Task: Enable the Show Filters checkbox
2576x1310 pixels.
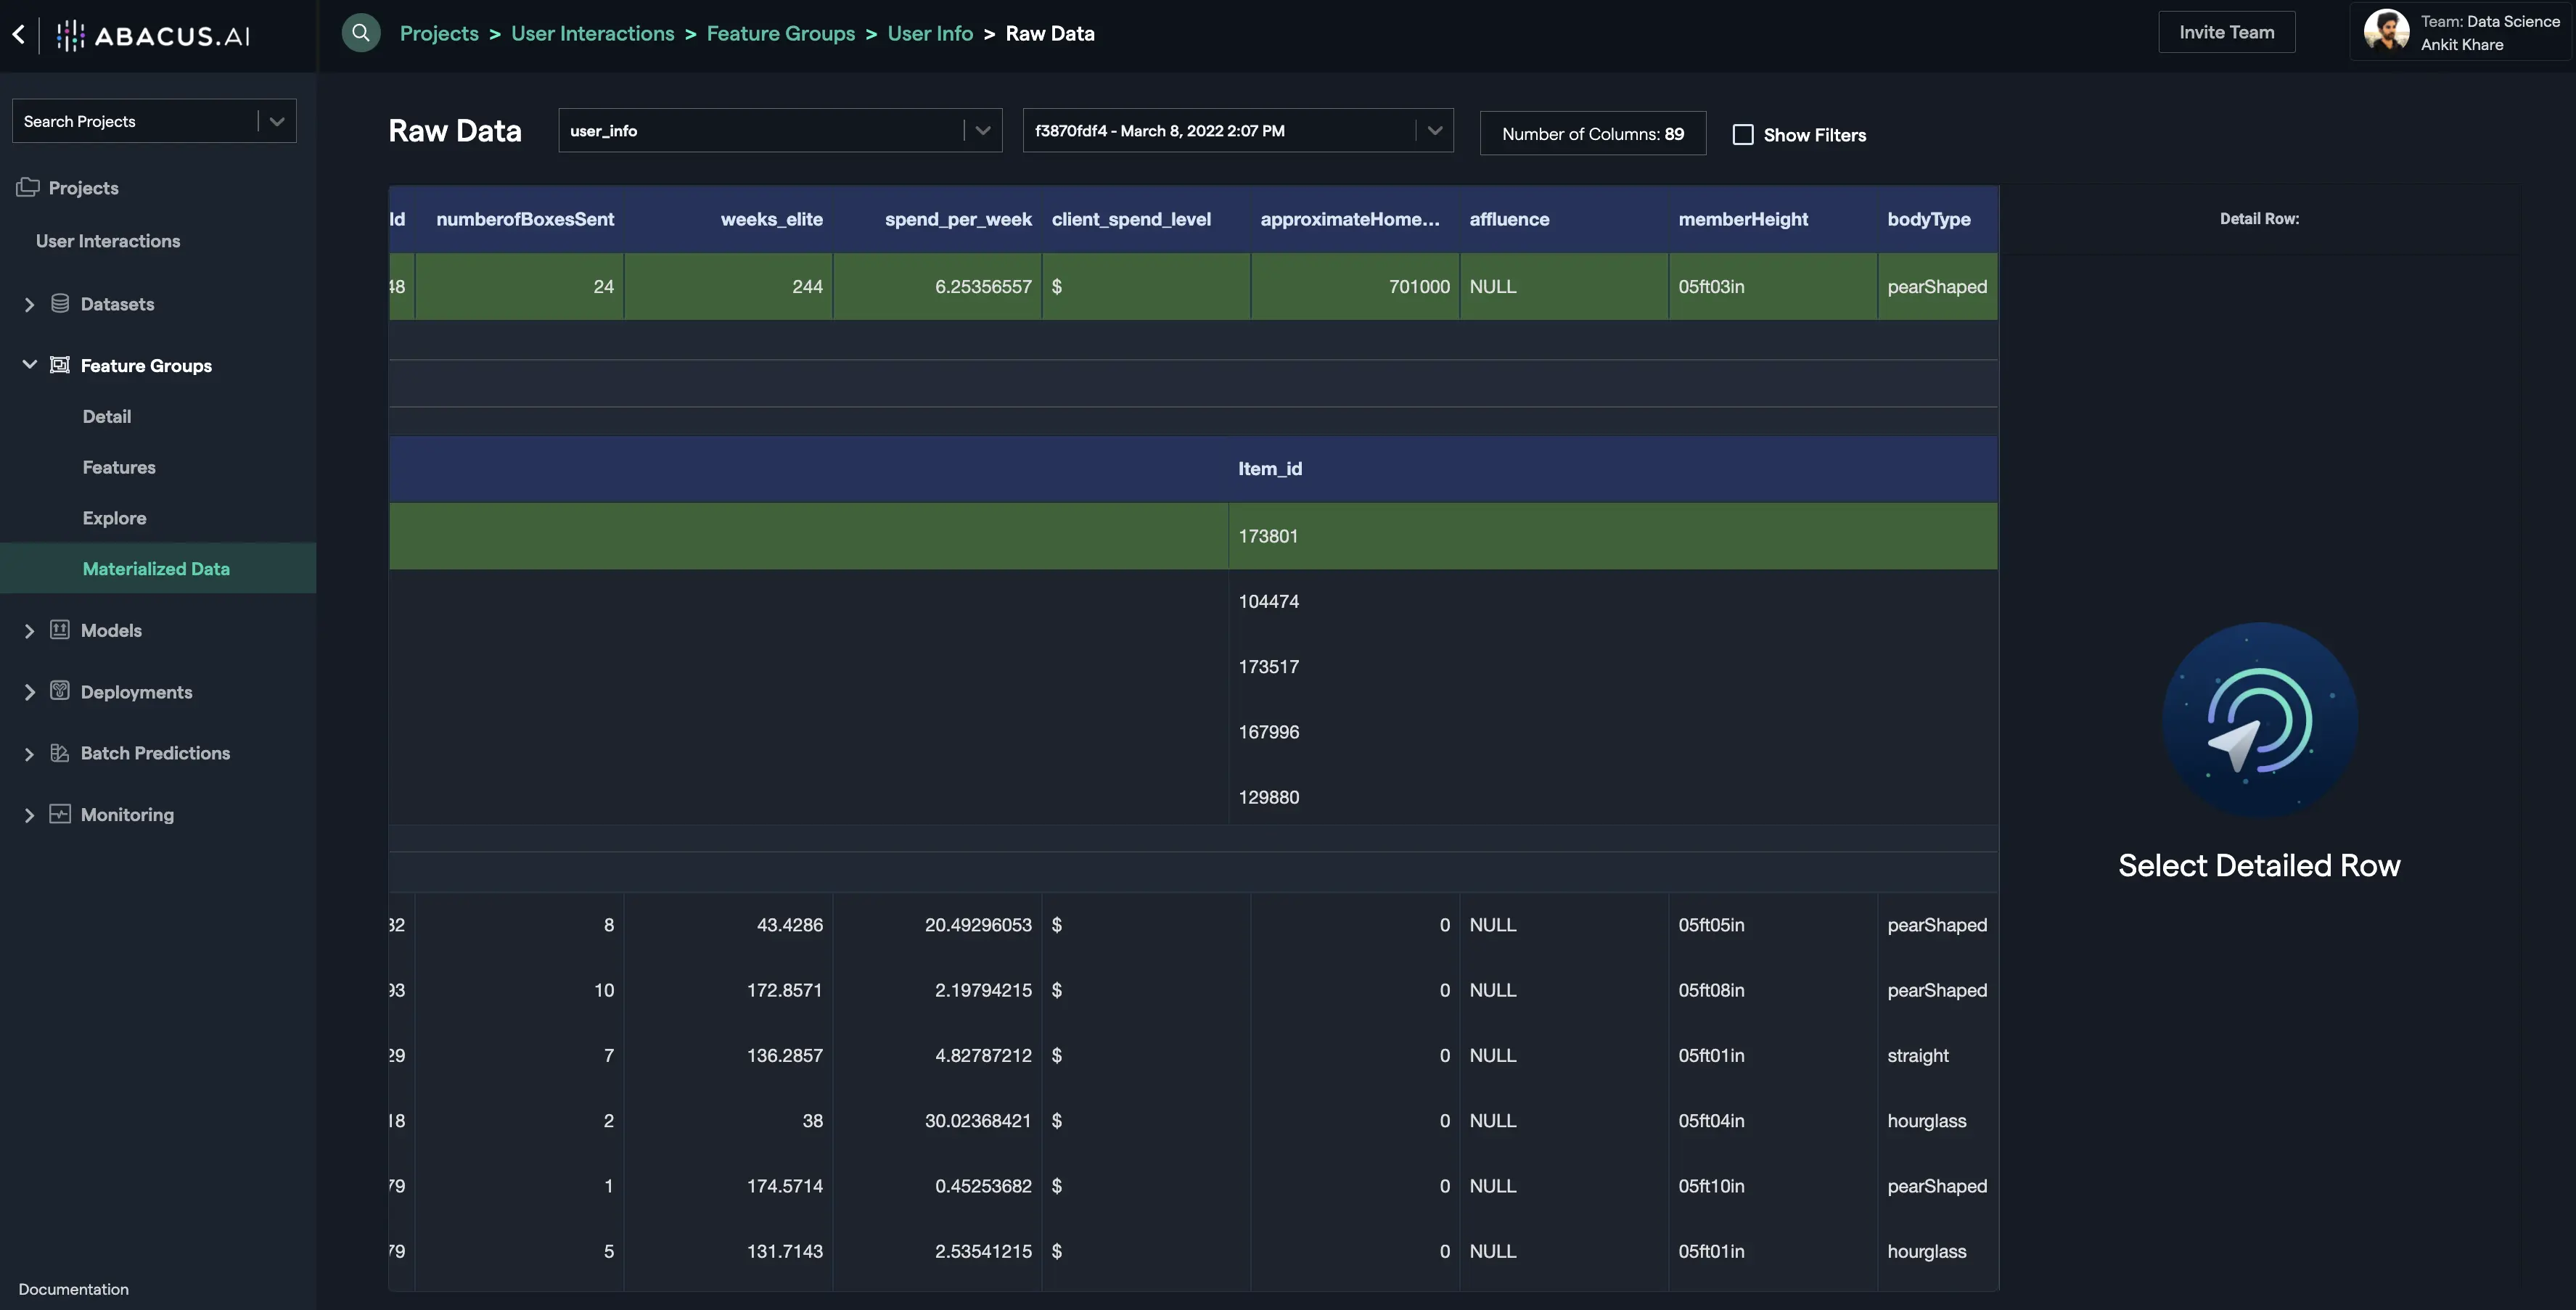Action: coord(1743,134)
